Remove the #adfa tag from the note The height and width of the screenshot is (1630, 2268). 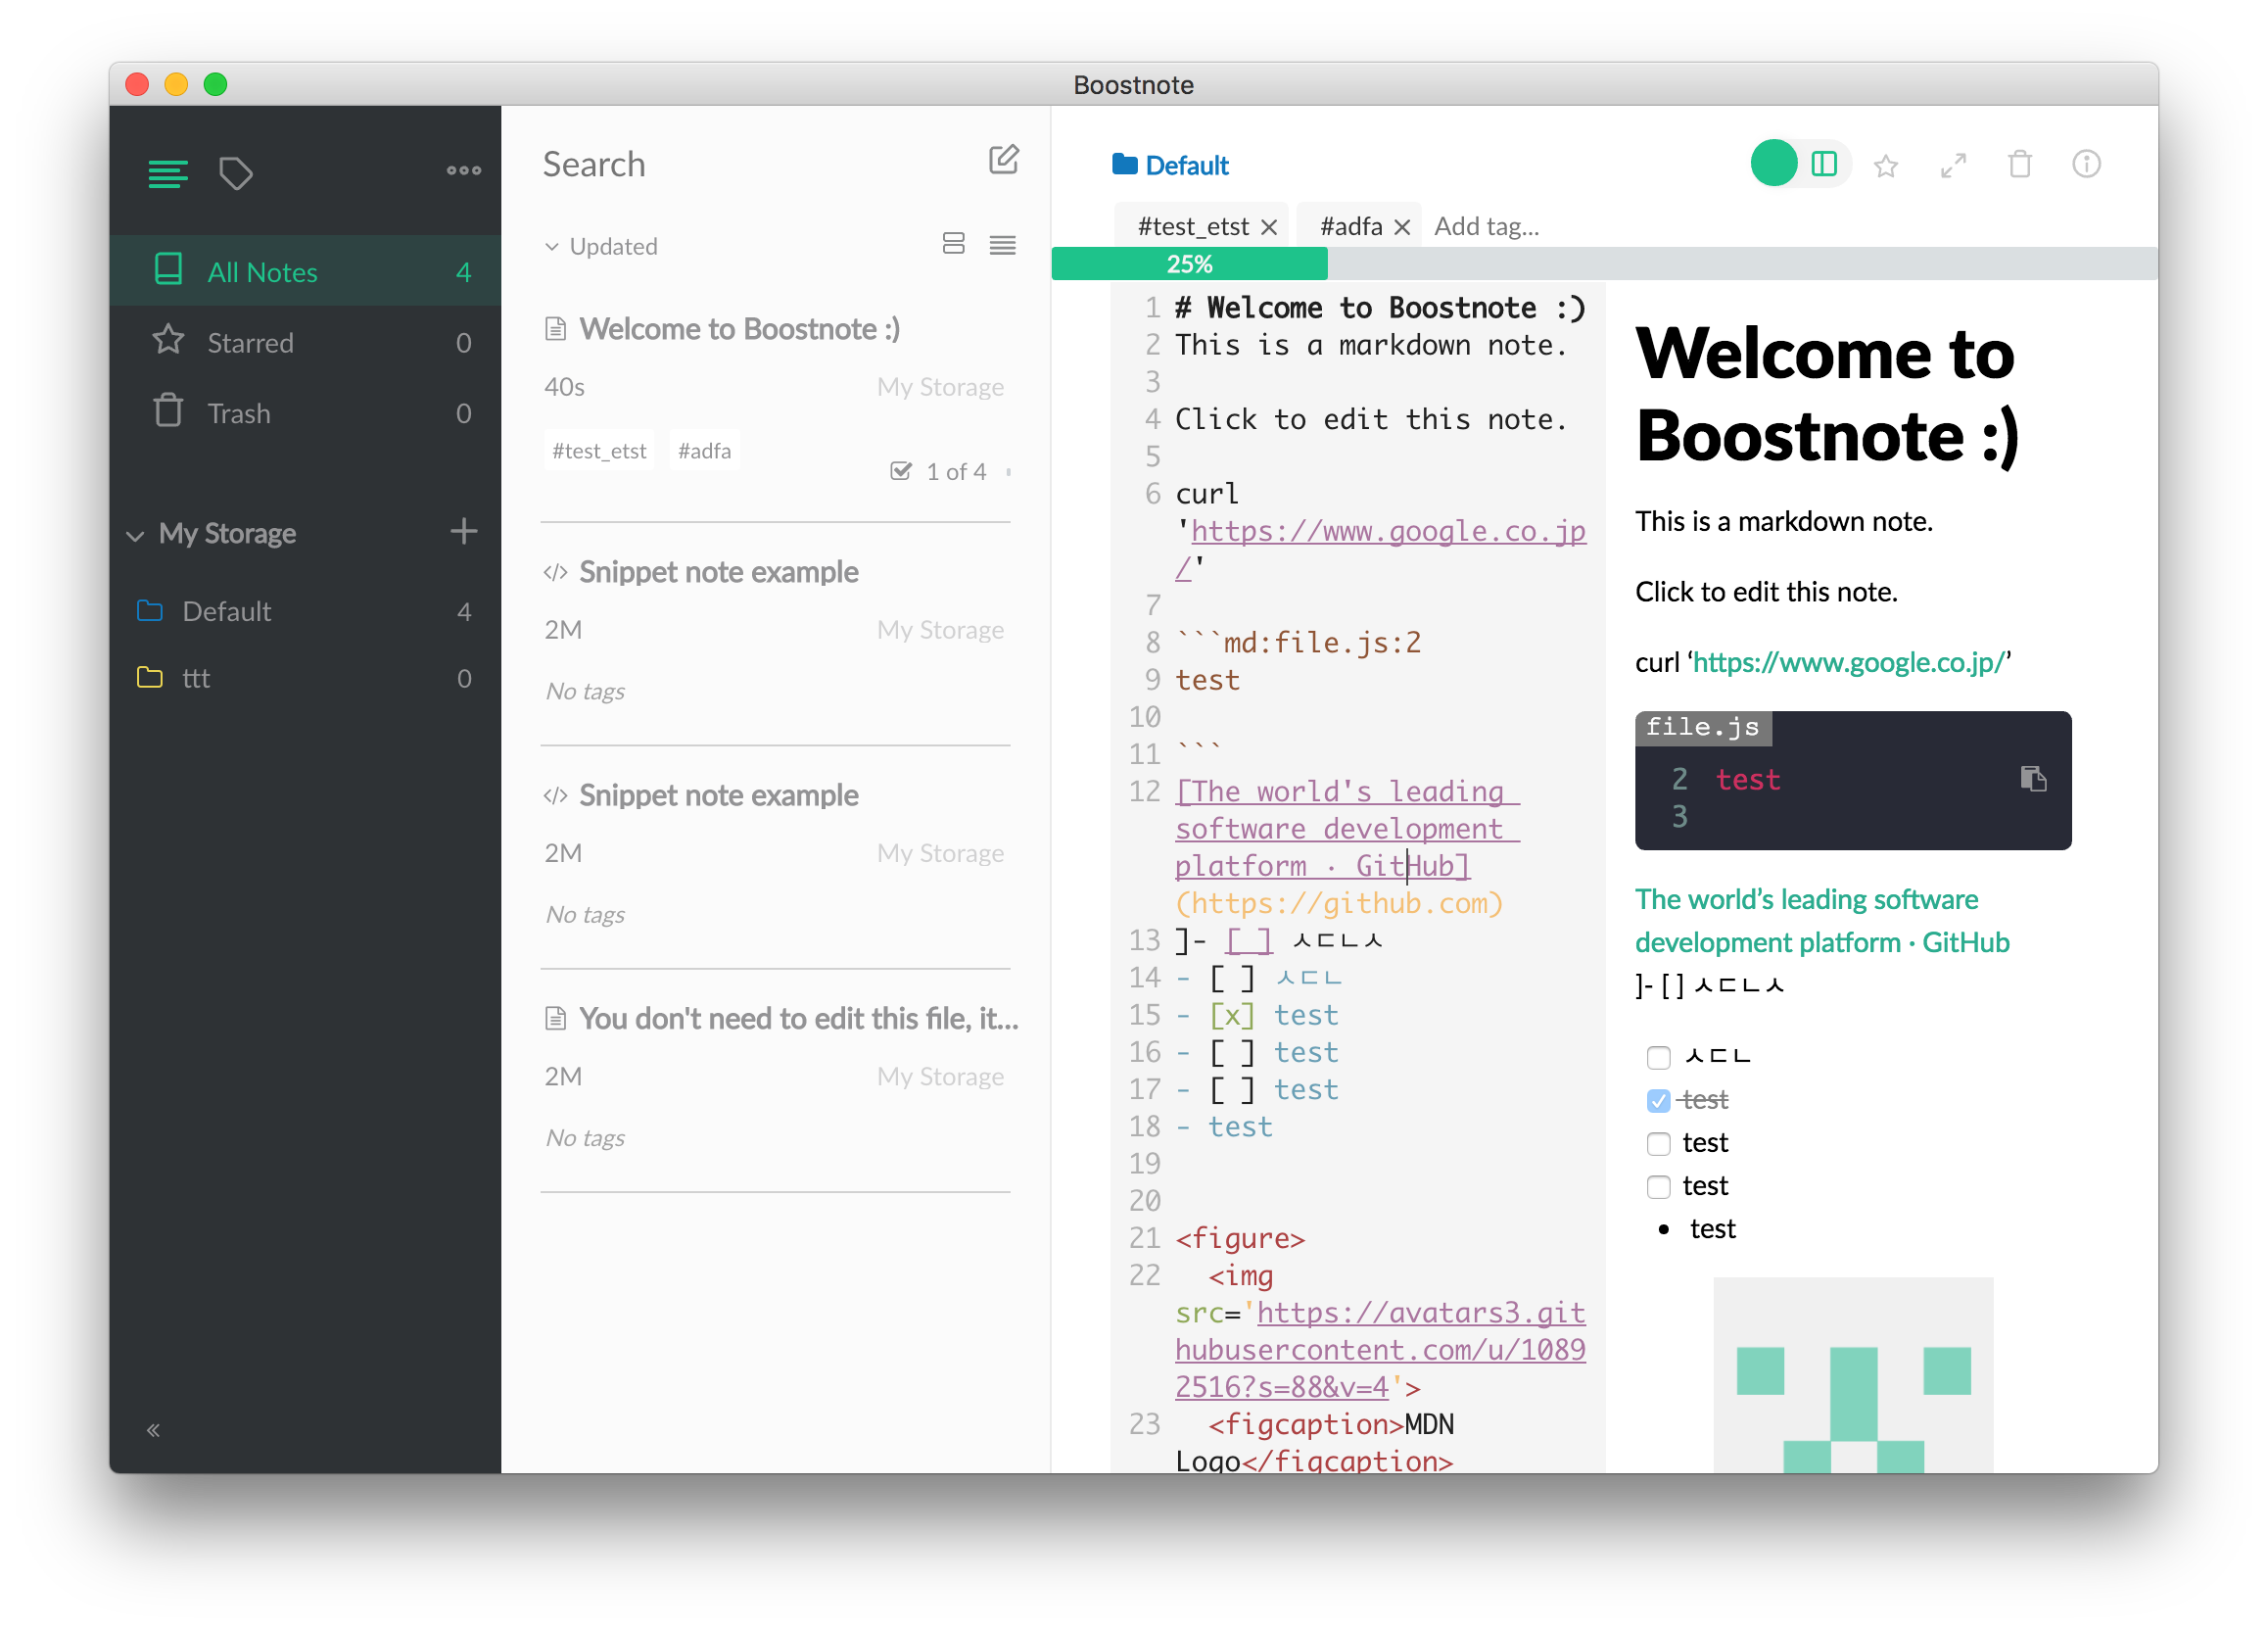click(1403, 226)
